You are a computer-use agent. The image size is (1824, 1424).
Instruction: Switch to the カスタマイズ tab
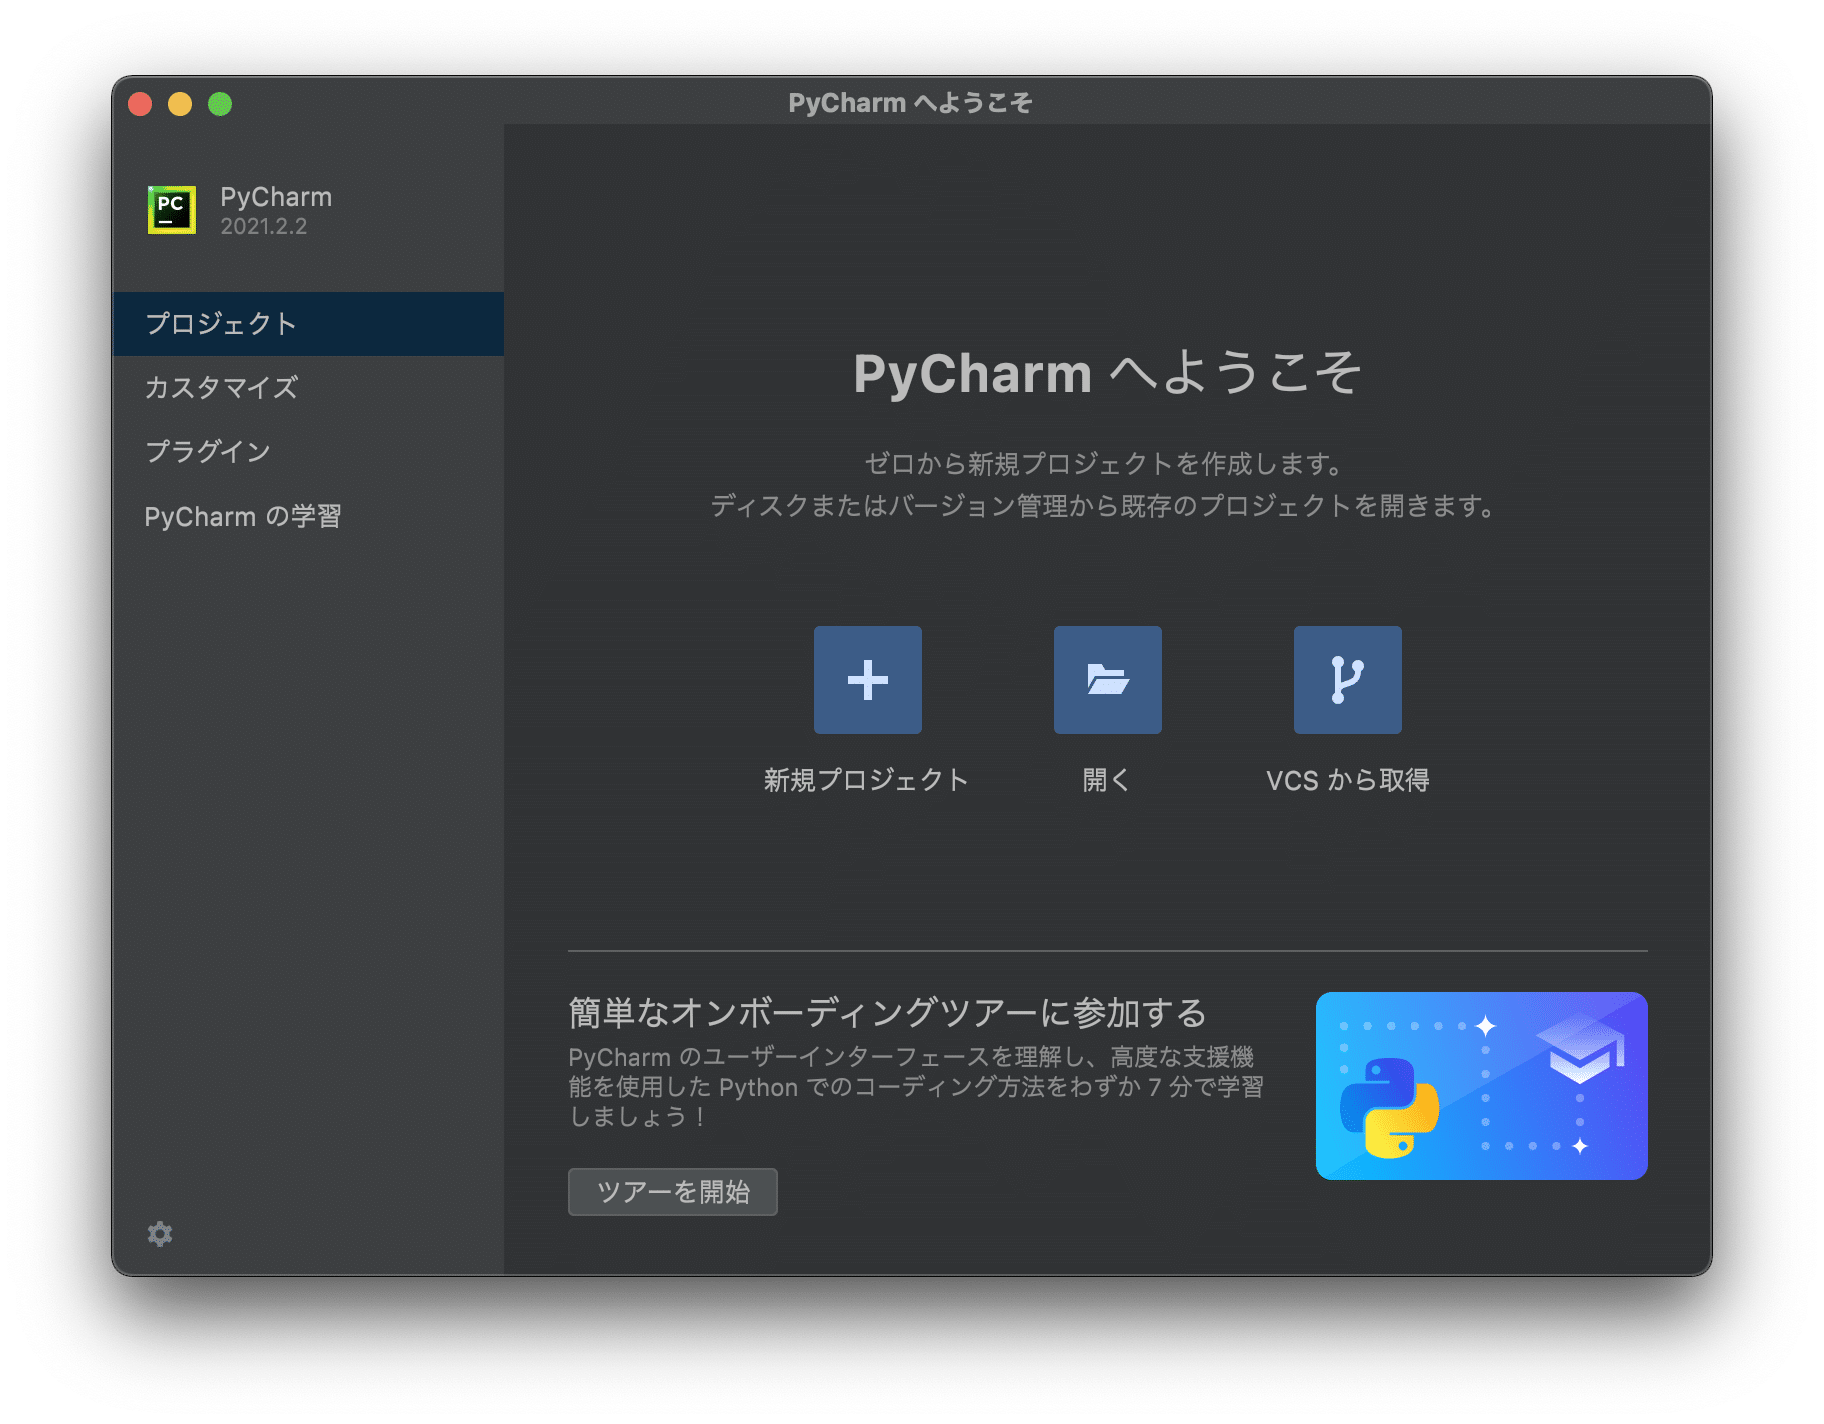point(308,388)
